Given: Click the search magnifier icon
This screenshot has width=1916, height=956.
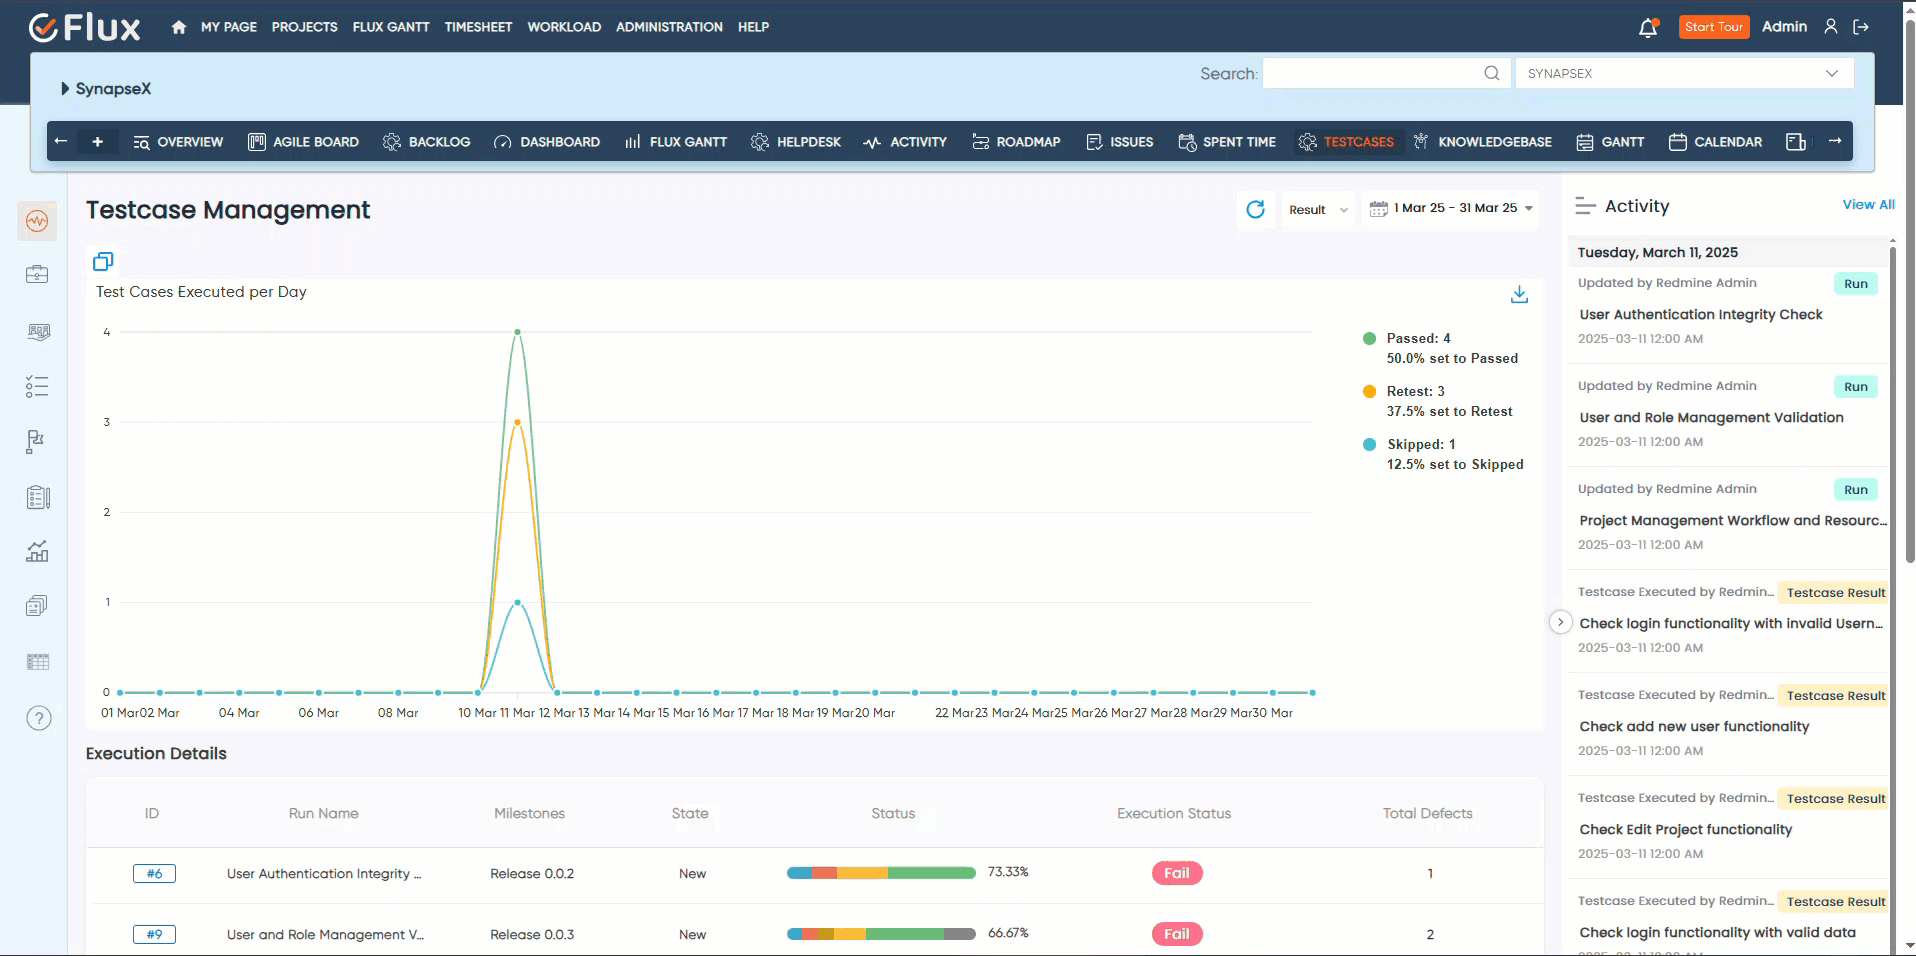Looking at the screenshot, I should coord(1491,73).
